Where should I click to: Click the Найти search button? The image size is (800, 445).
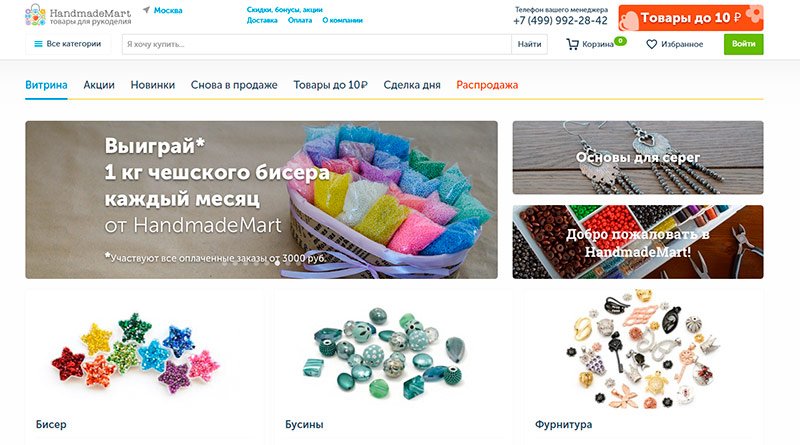tap(529, 44)
